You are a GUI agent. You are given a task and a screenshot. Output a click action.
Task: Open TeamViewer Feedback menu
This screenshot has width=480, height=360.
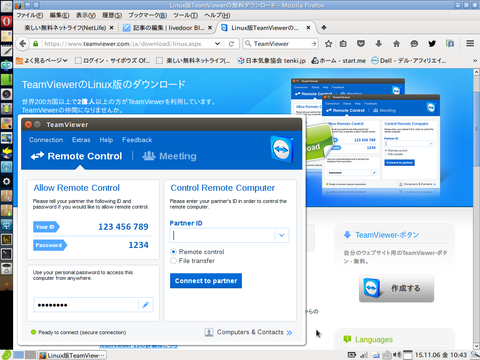pyautogui.click(x=137, y=140)
